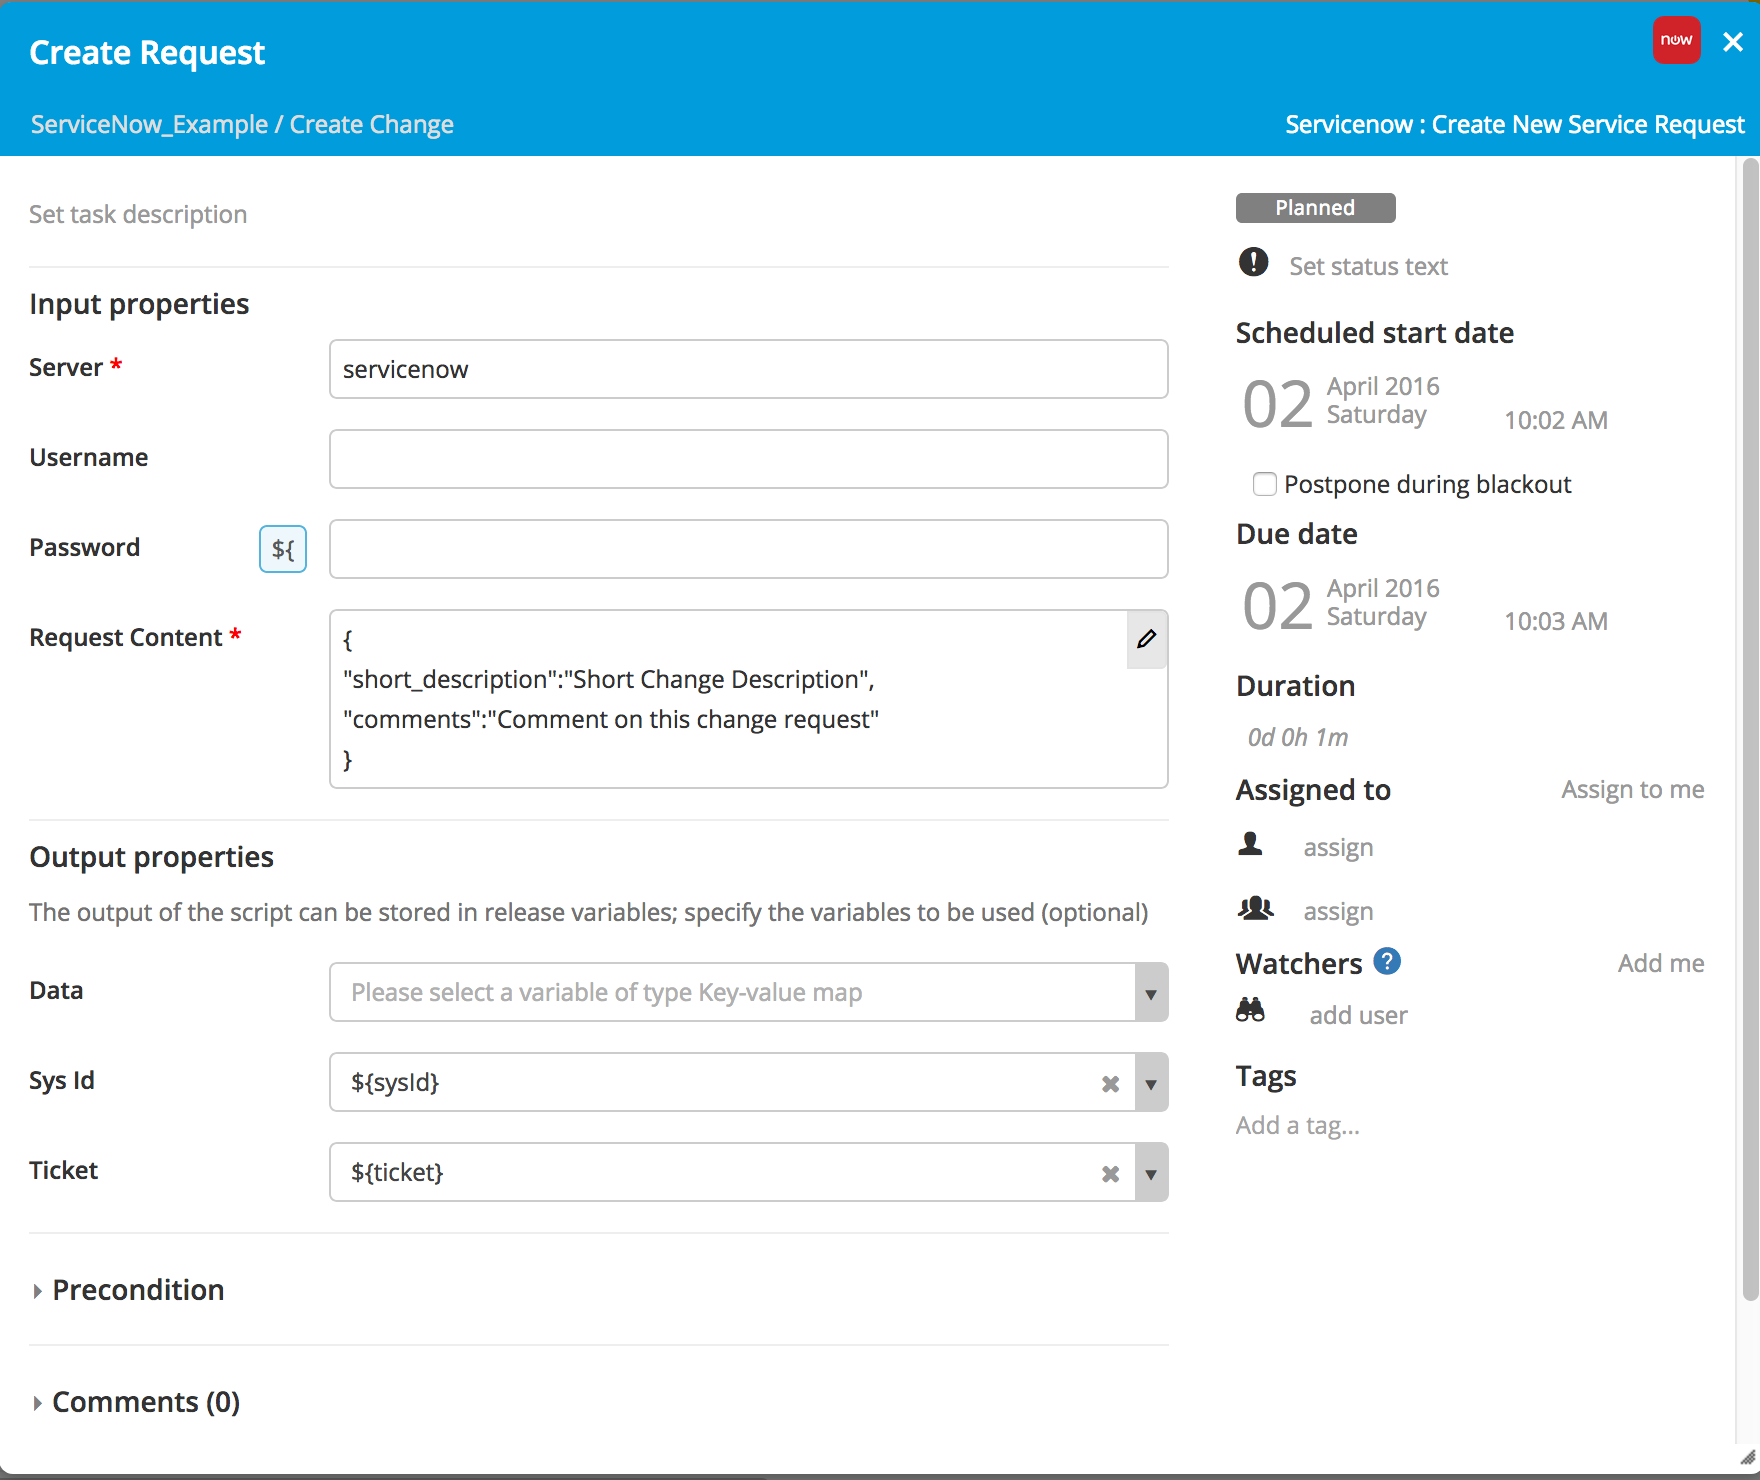1760x1480 pixels.
Task: Click ServiceNow_Example / Create Change breadcrumb
Action: pos(242,124)
